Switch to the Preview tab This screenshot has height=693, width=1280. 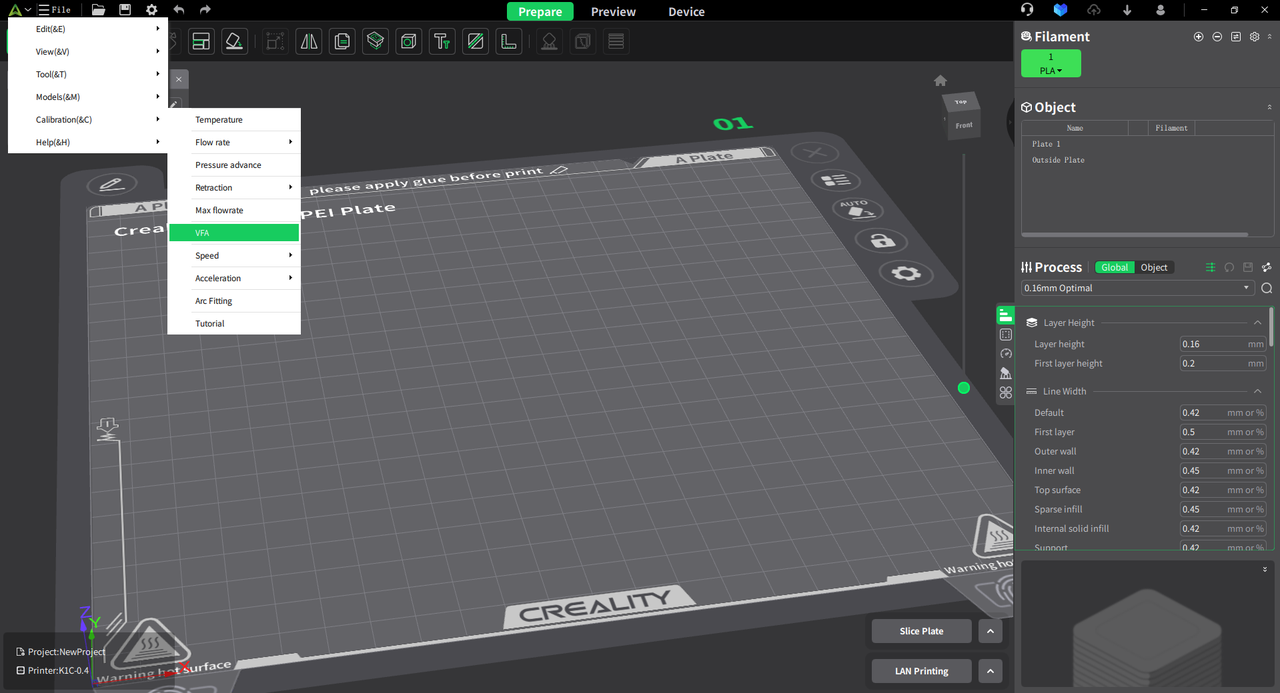[612, 11]
